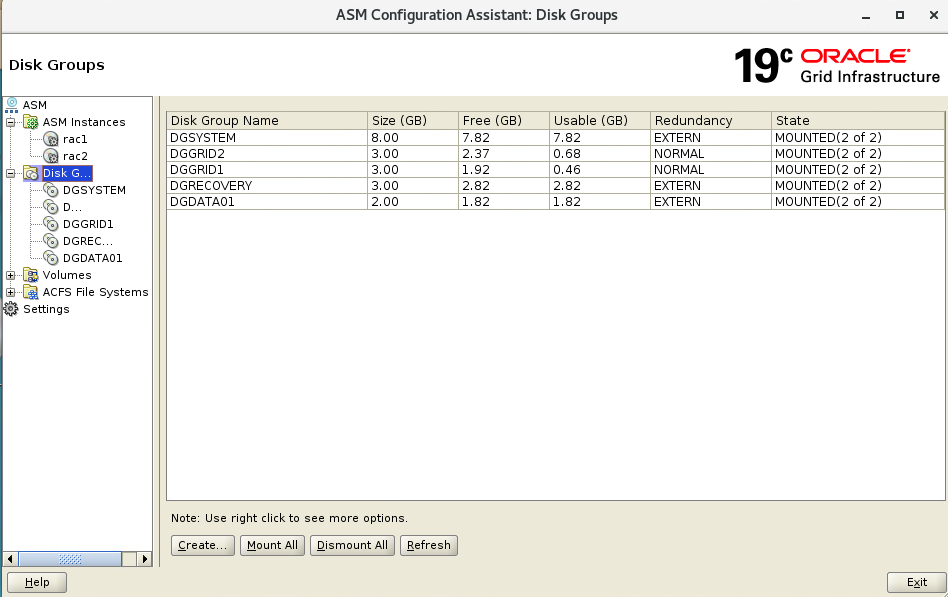This screenshot has height=597, width=948.
Task: Click the DGGRID1 disk icon in tree
Action: pos(51,224)
